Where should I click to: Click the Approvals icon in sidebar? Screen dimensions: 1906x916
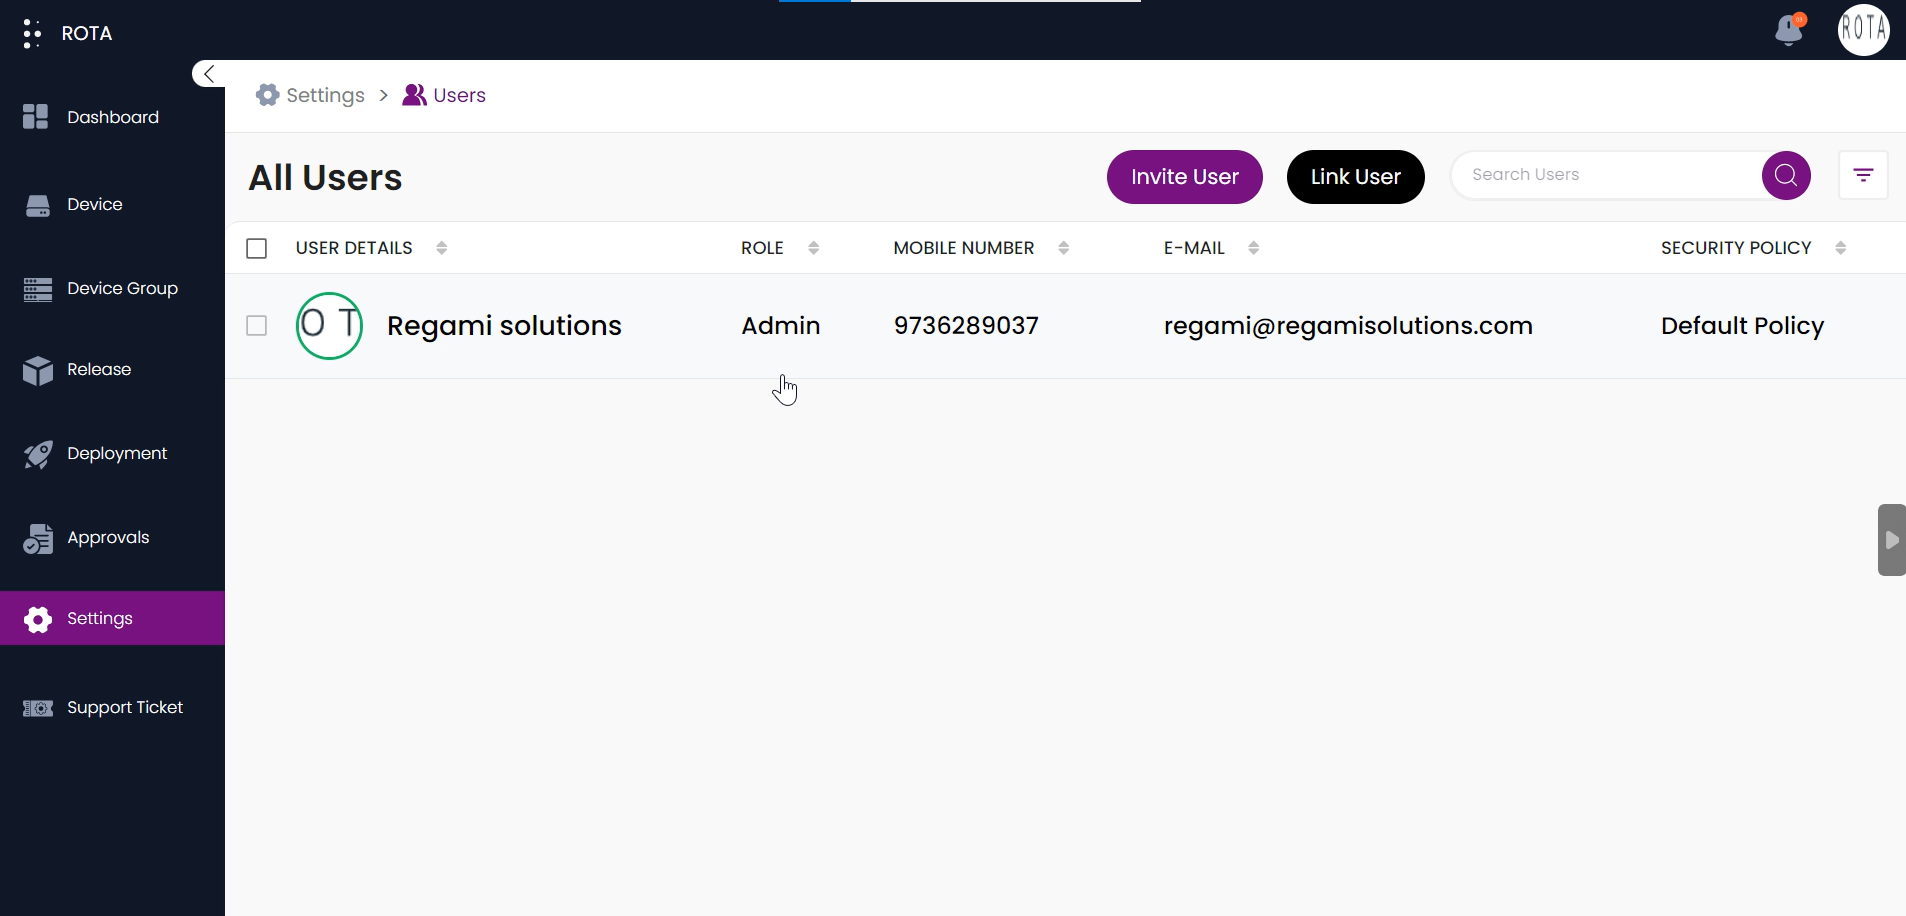pyautogui.click(x=38, y=539)
